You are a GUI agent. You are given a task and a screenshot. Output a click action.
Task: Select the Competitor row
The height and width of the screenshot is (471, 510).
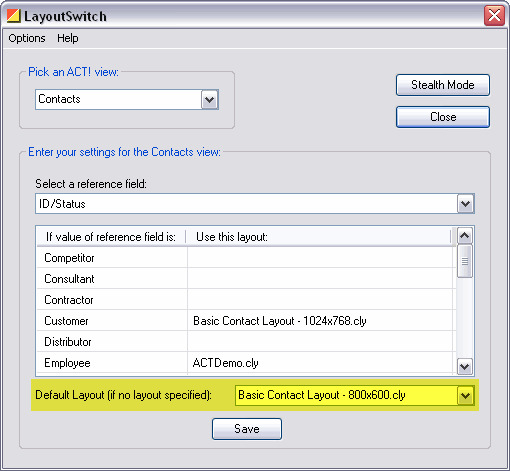tap(245, 258)
